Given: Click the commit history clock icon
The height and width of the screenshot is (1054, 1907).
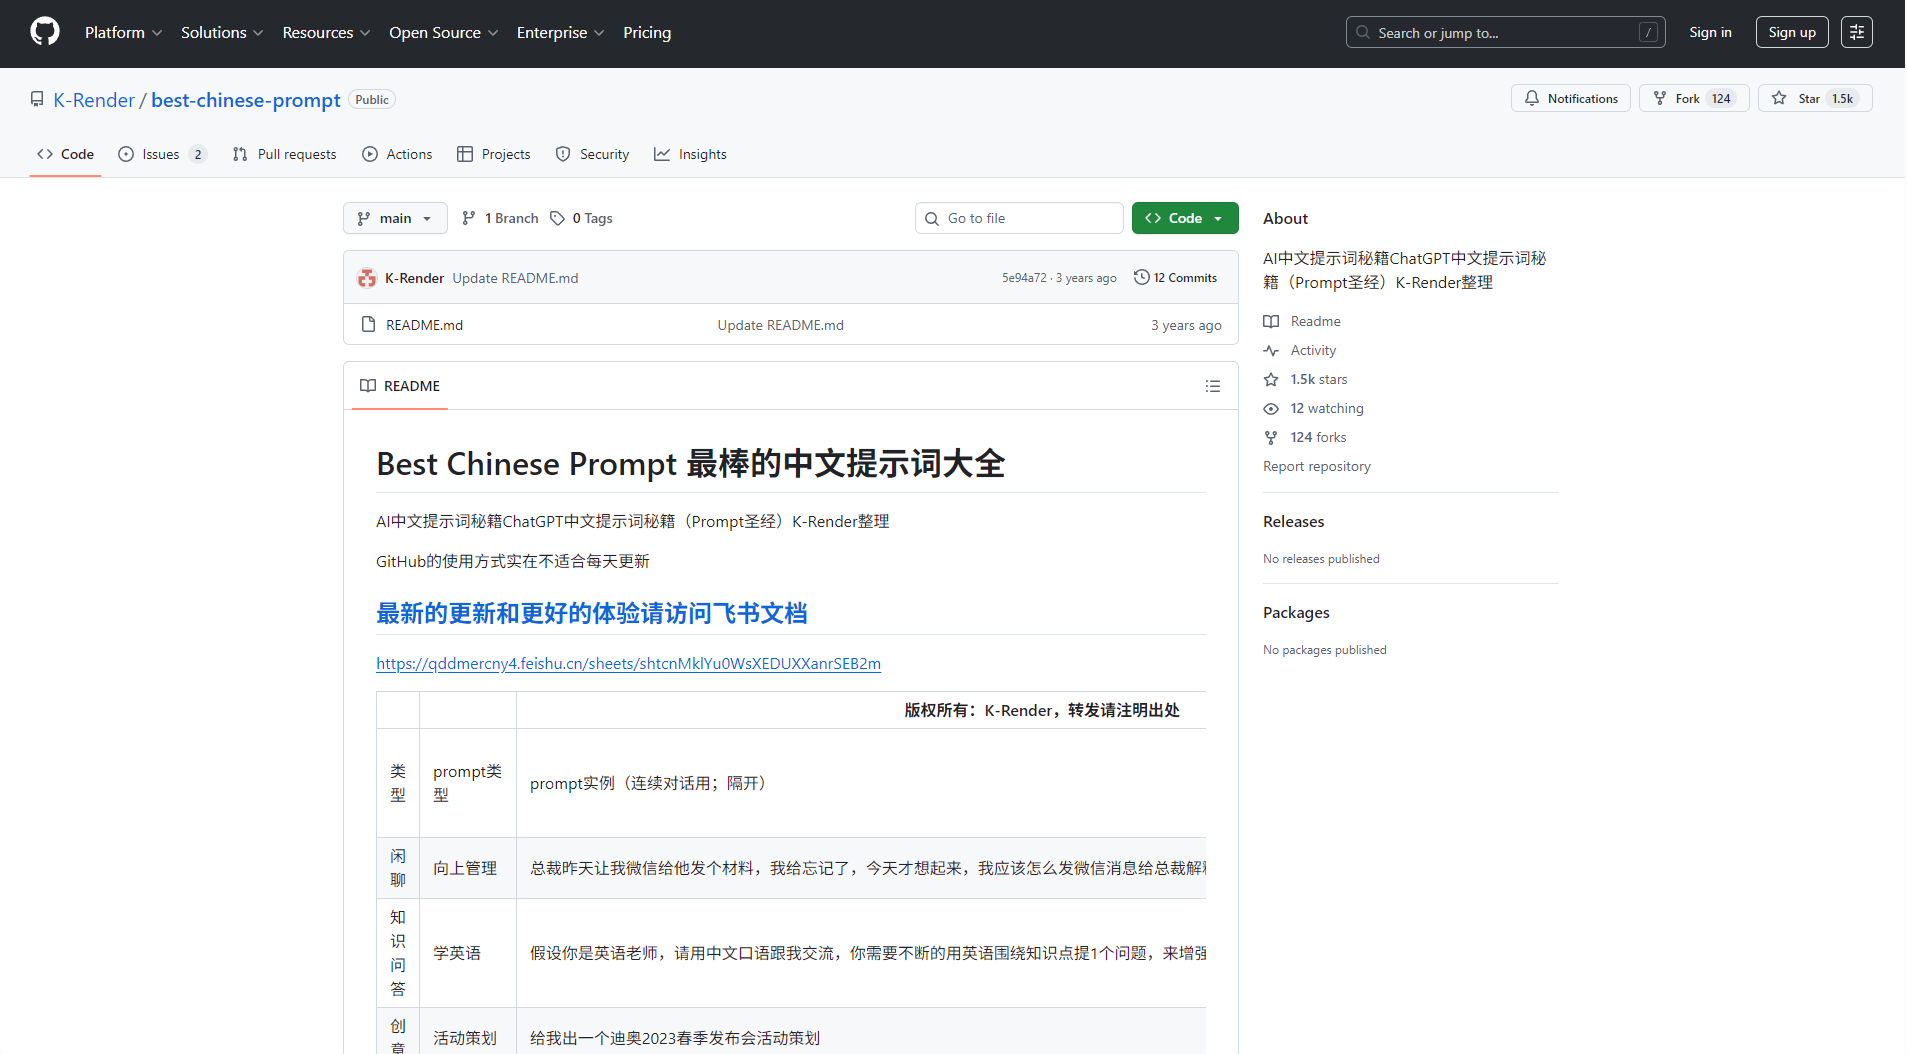Looking at the screenshot, I should 1143,277.
